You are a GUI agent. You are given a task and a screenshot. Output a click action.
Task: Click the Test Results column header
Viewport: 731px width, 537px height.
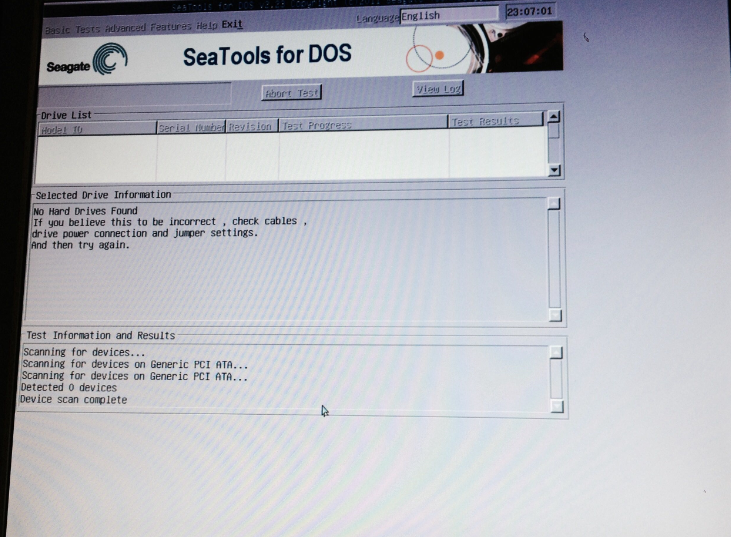pos(496,121)
